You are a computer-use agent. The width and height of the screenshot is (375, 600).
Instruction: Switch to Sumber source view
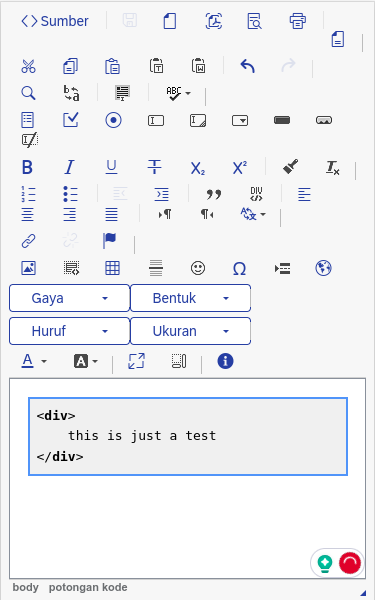pyautogui.click(x=55, y=21)
